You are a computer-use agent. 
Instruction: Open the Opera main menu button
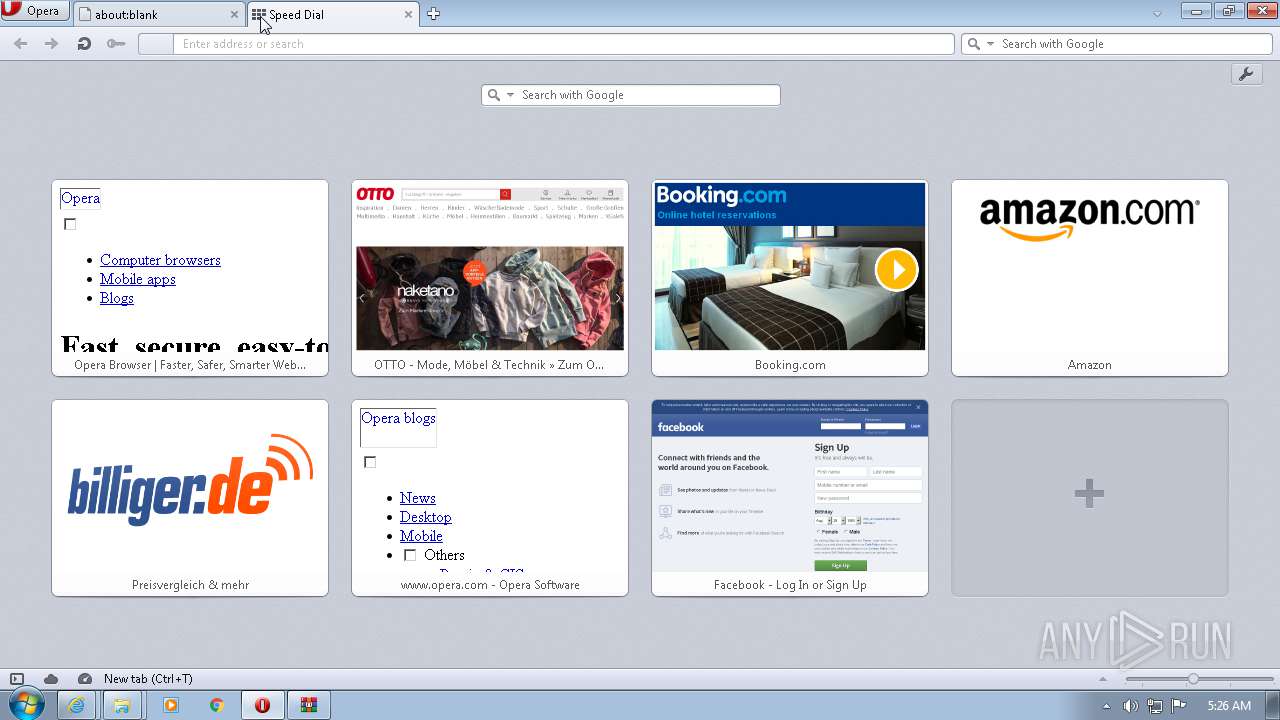point(35,11)
